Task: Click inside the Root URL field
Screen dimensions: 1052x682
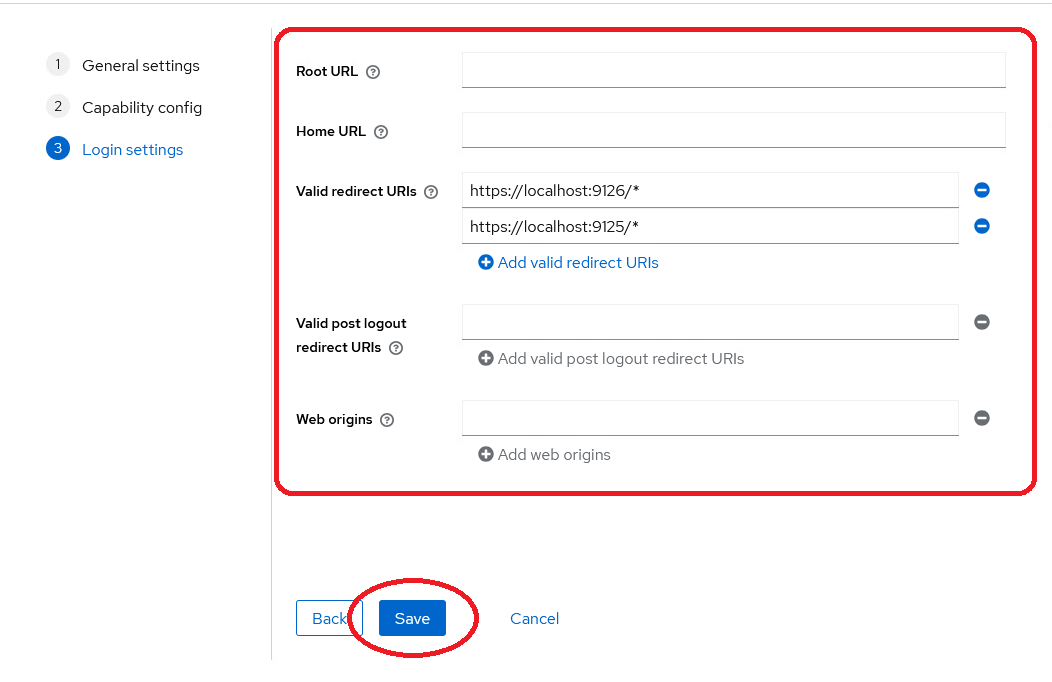Action: coord(733,70)
